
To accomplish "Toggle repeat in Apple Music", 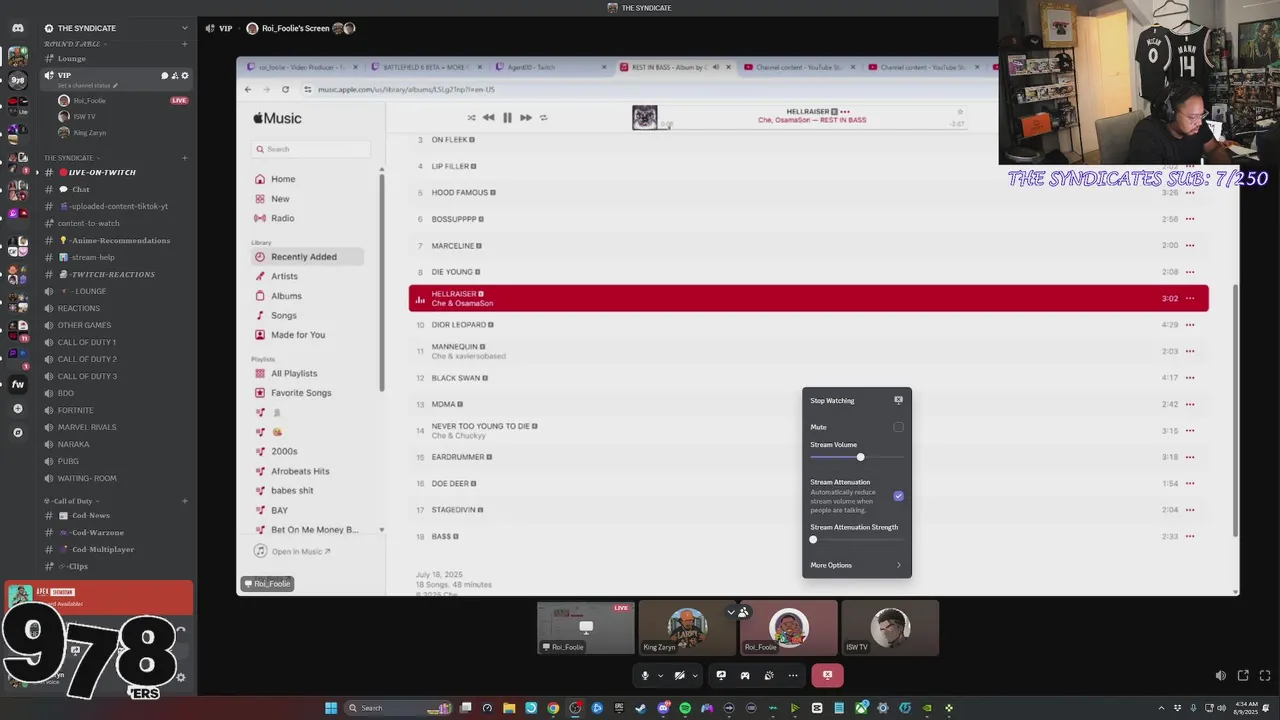I will click(x=543, y=118).
